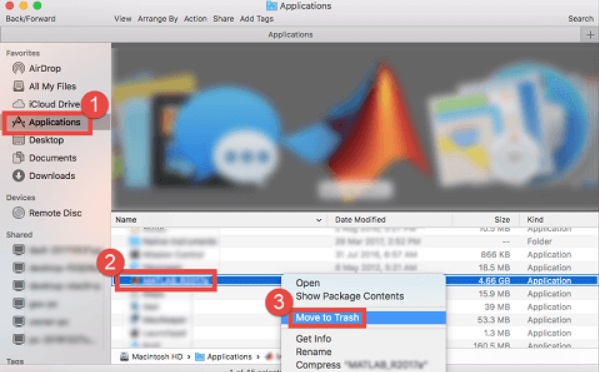Choose Rename from context menu

(x=313, y=352)
